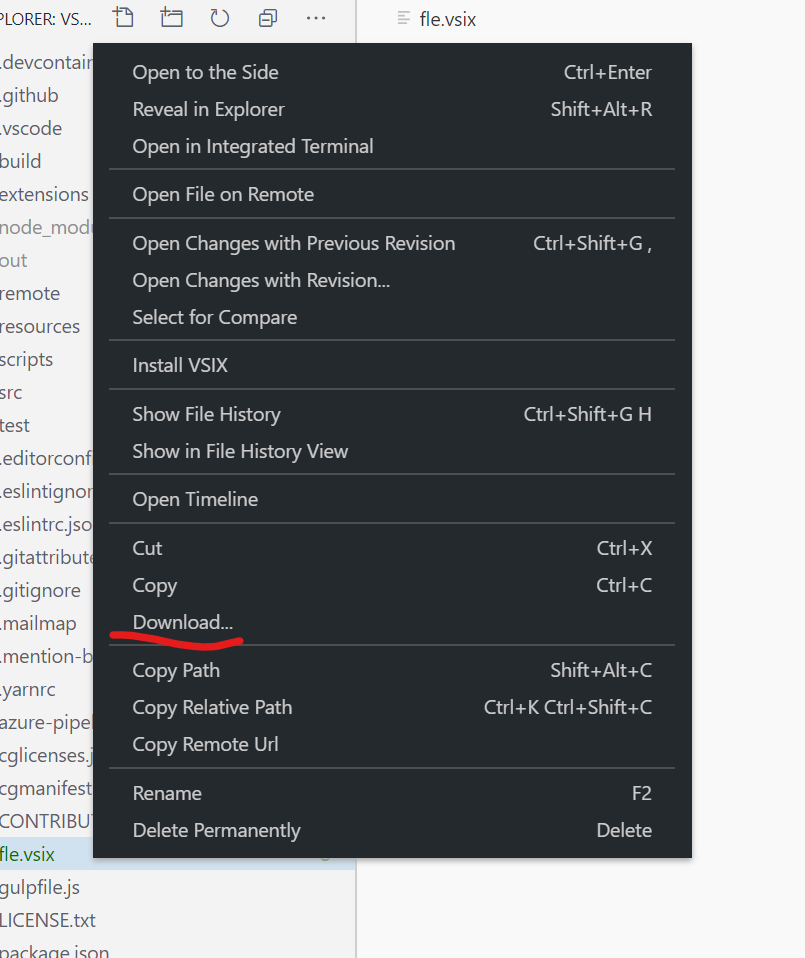Delete the file permanently
The width and height of the screenshot is (805, 958).
pos(216,830)
